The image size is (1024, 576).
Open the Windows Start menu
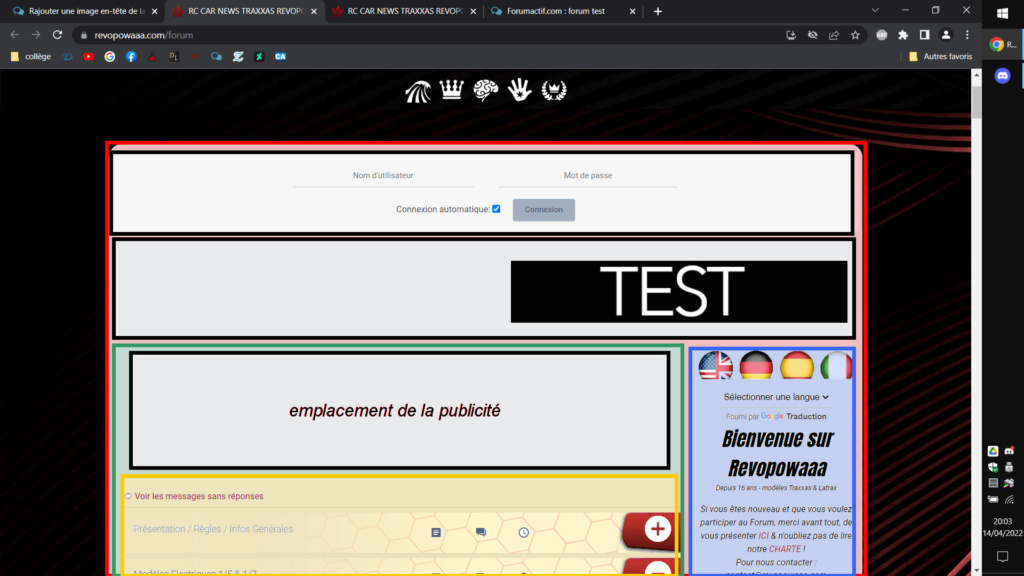pyautogui.click(x=1002, y=13)
